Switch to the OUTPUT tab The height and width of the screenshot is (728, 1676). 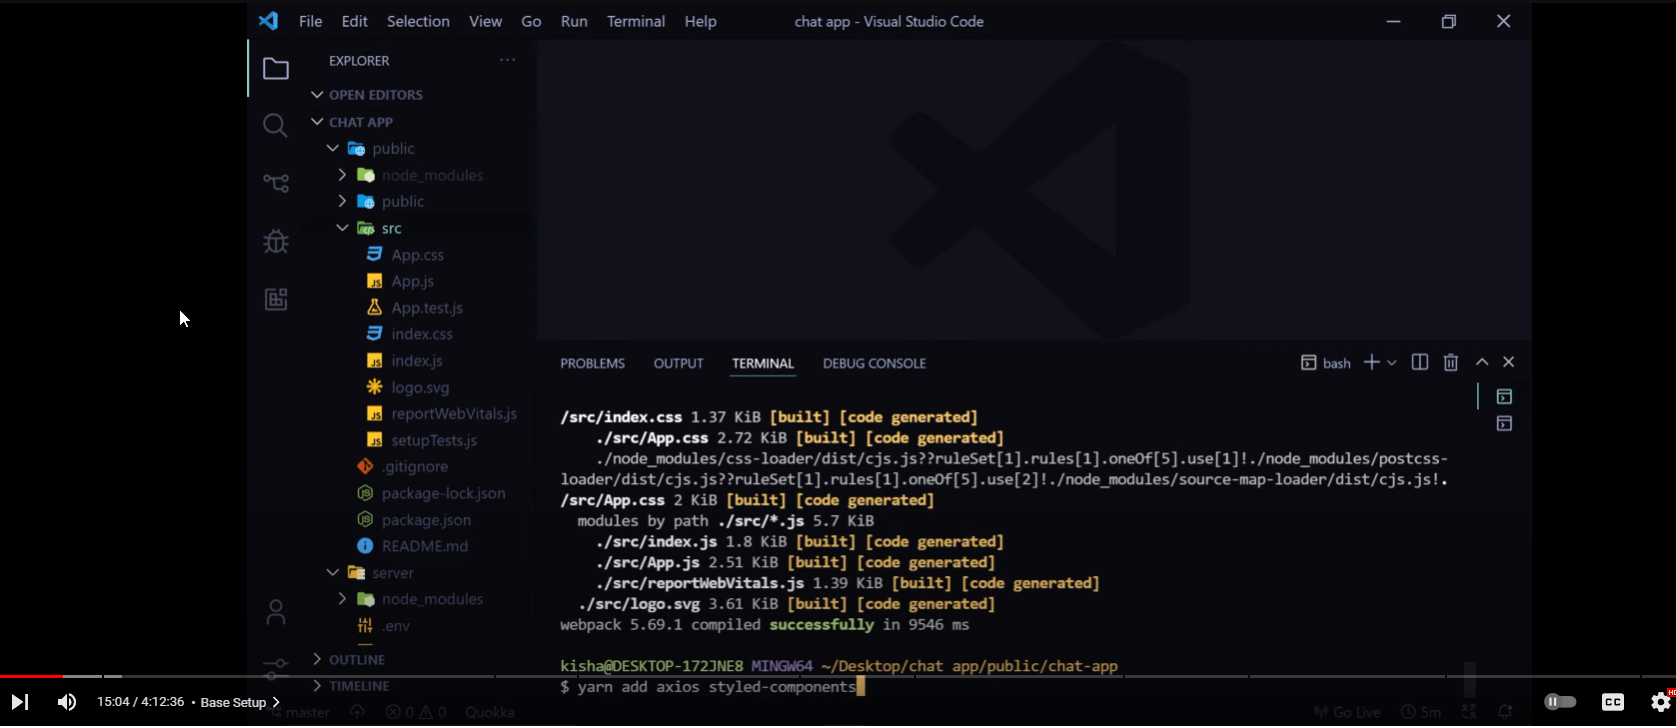(x=678, y=363)
